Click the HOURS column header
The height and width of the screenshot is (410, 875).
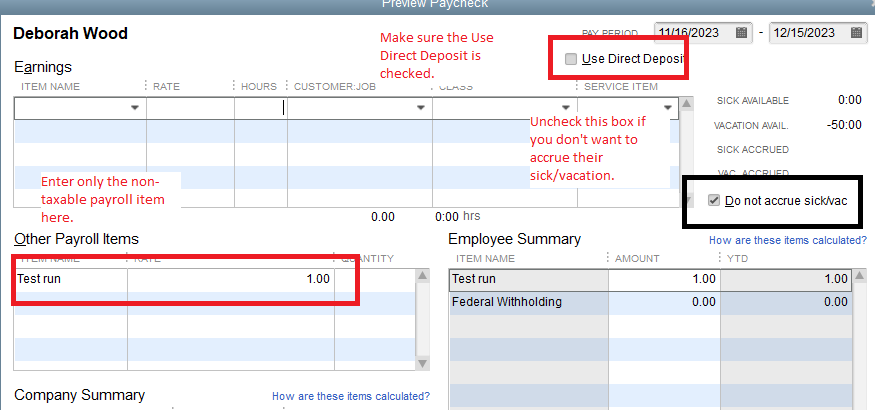coord(259,87)
